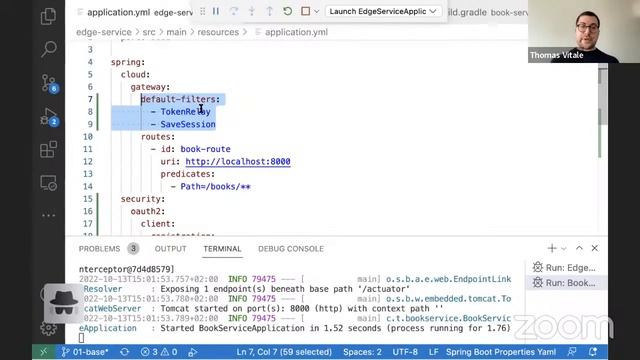Switch to the TERMINAL panel tab

coord(222,249)
